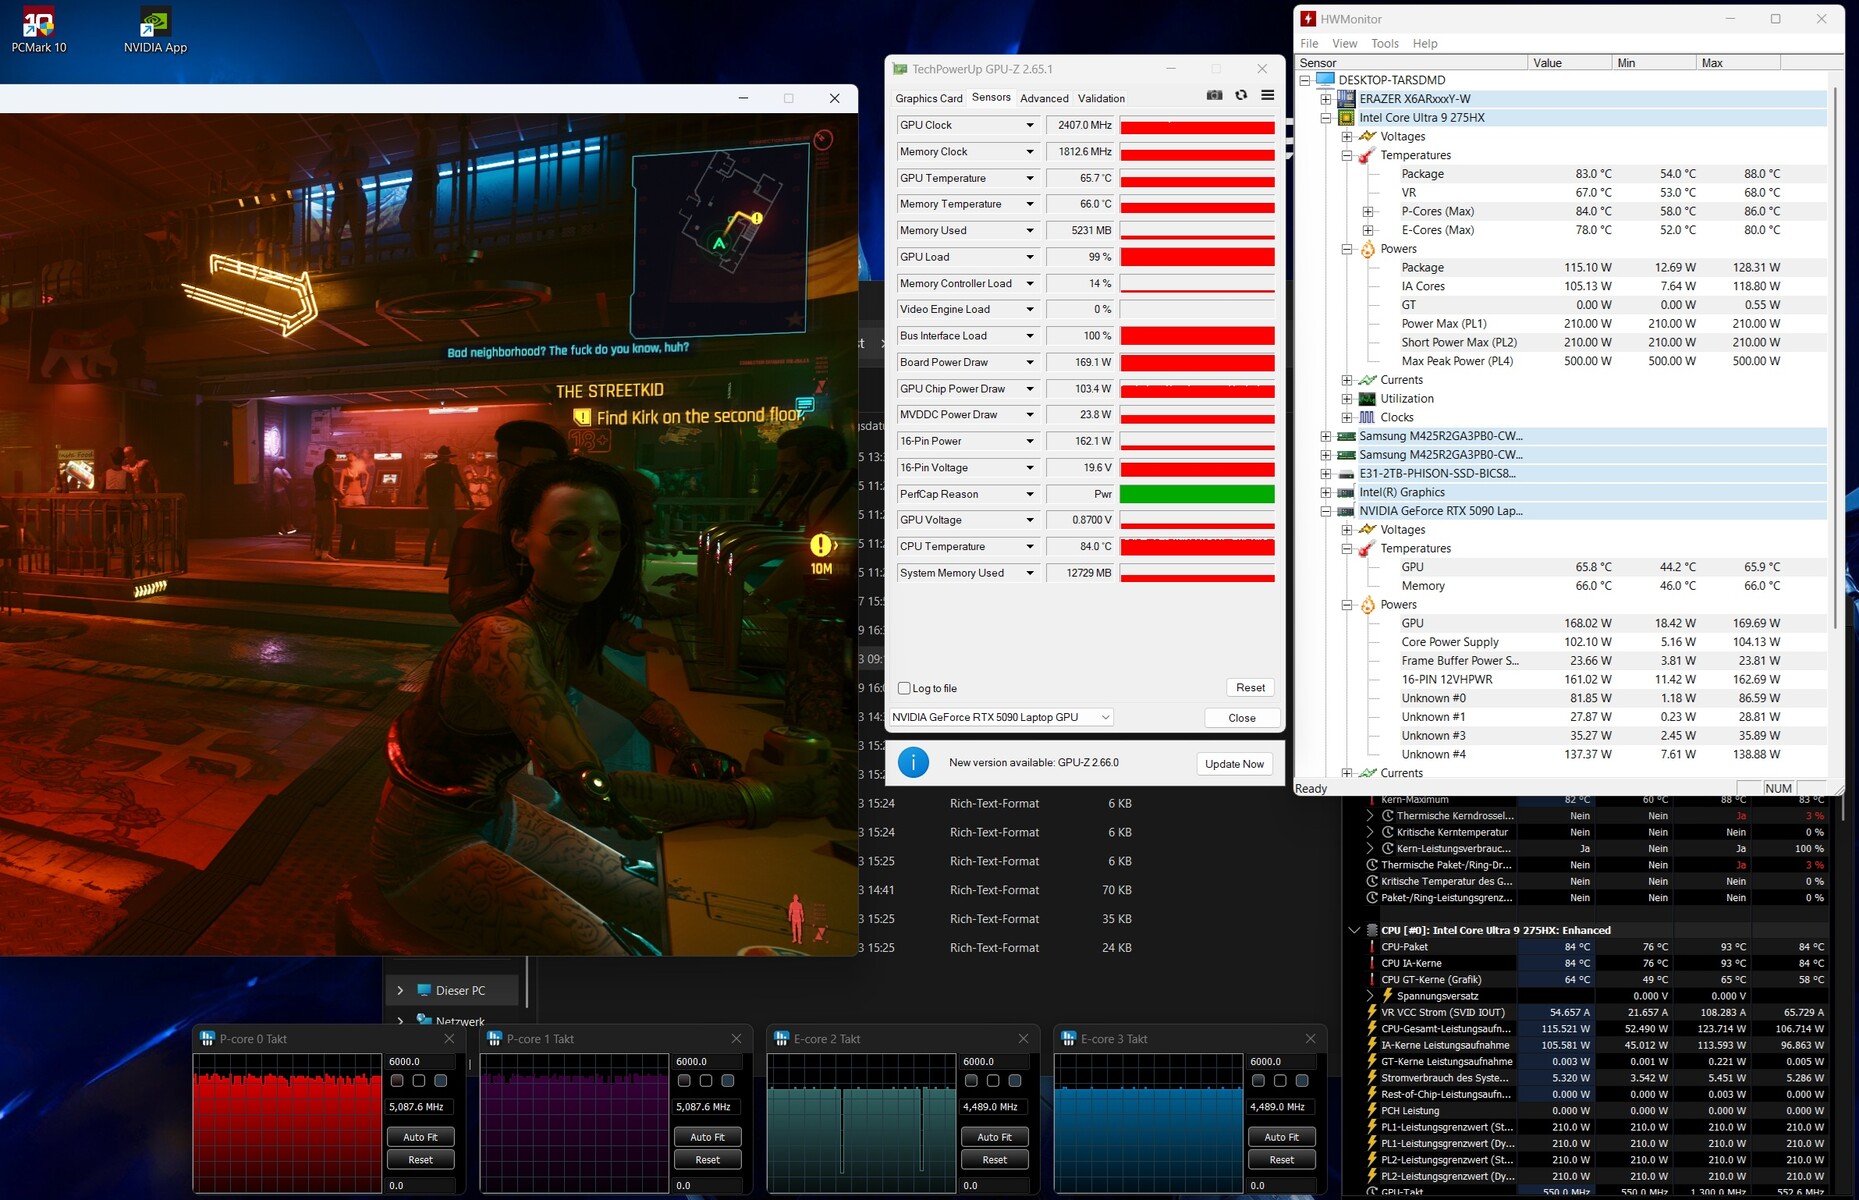The width and height of the screenshot is (1859, 1200).
Task: Open the GPU Temperature sensor dropdown
Action: click(1029, 178)
